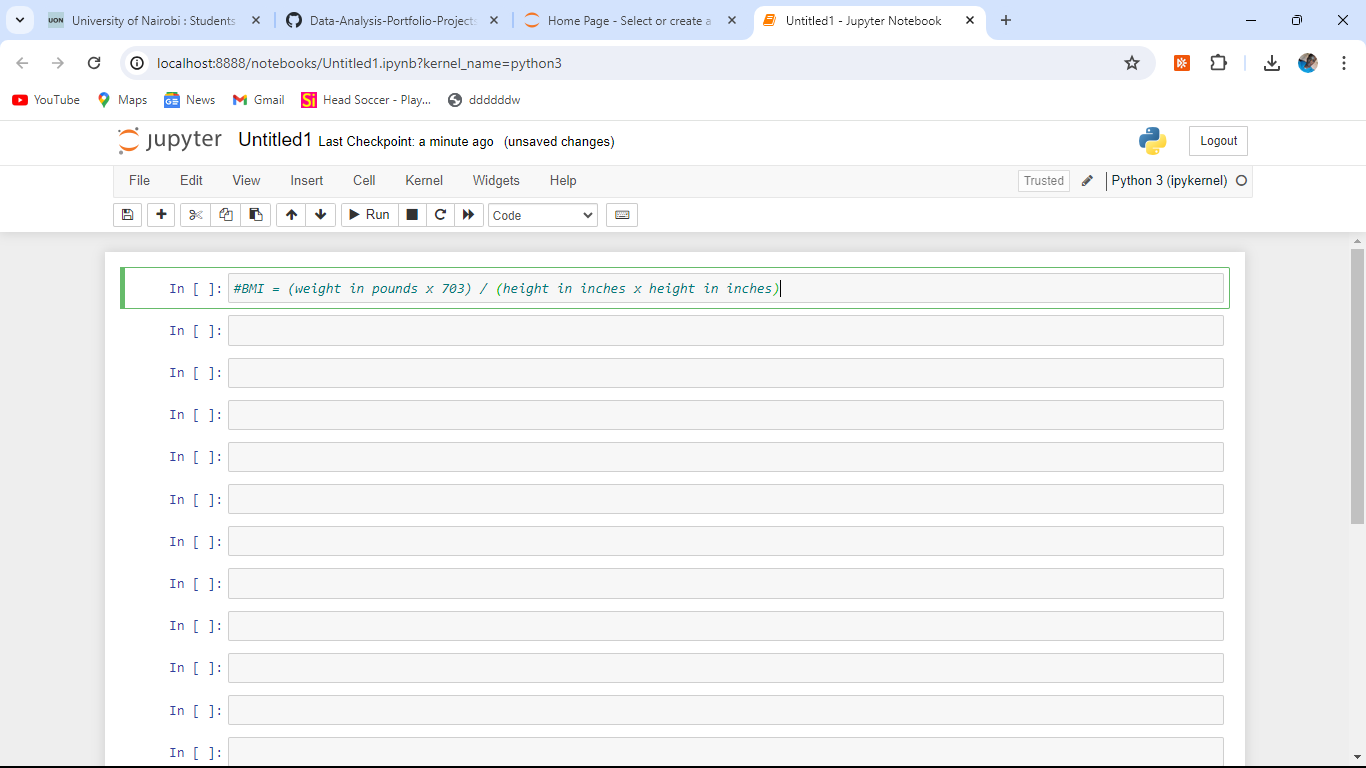
Task: Click the Logout button
Action: click(x=1218, y=141)
